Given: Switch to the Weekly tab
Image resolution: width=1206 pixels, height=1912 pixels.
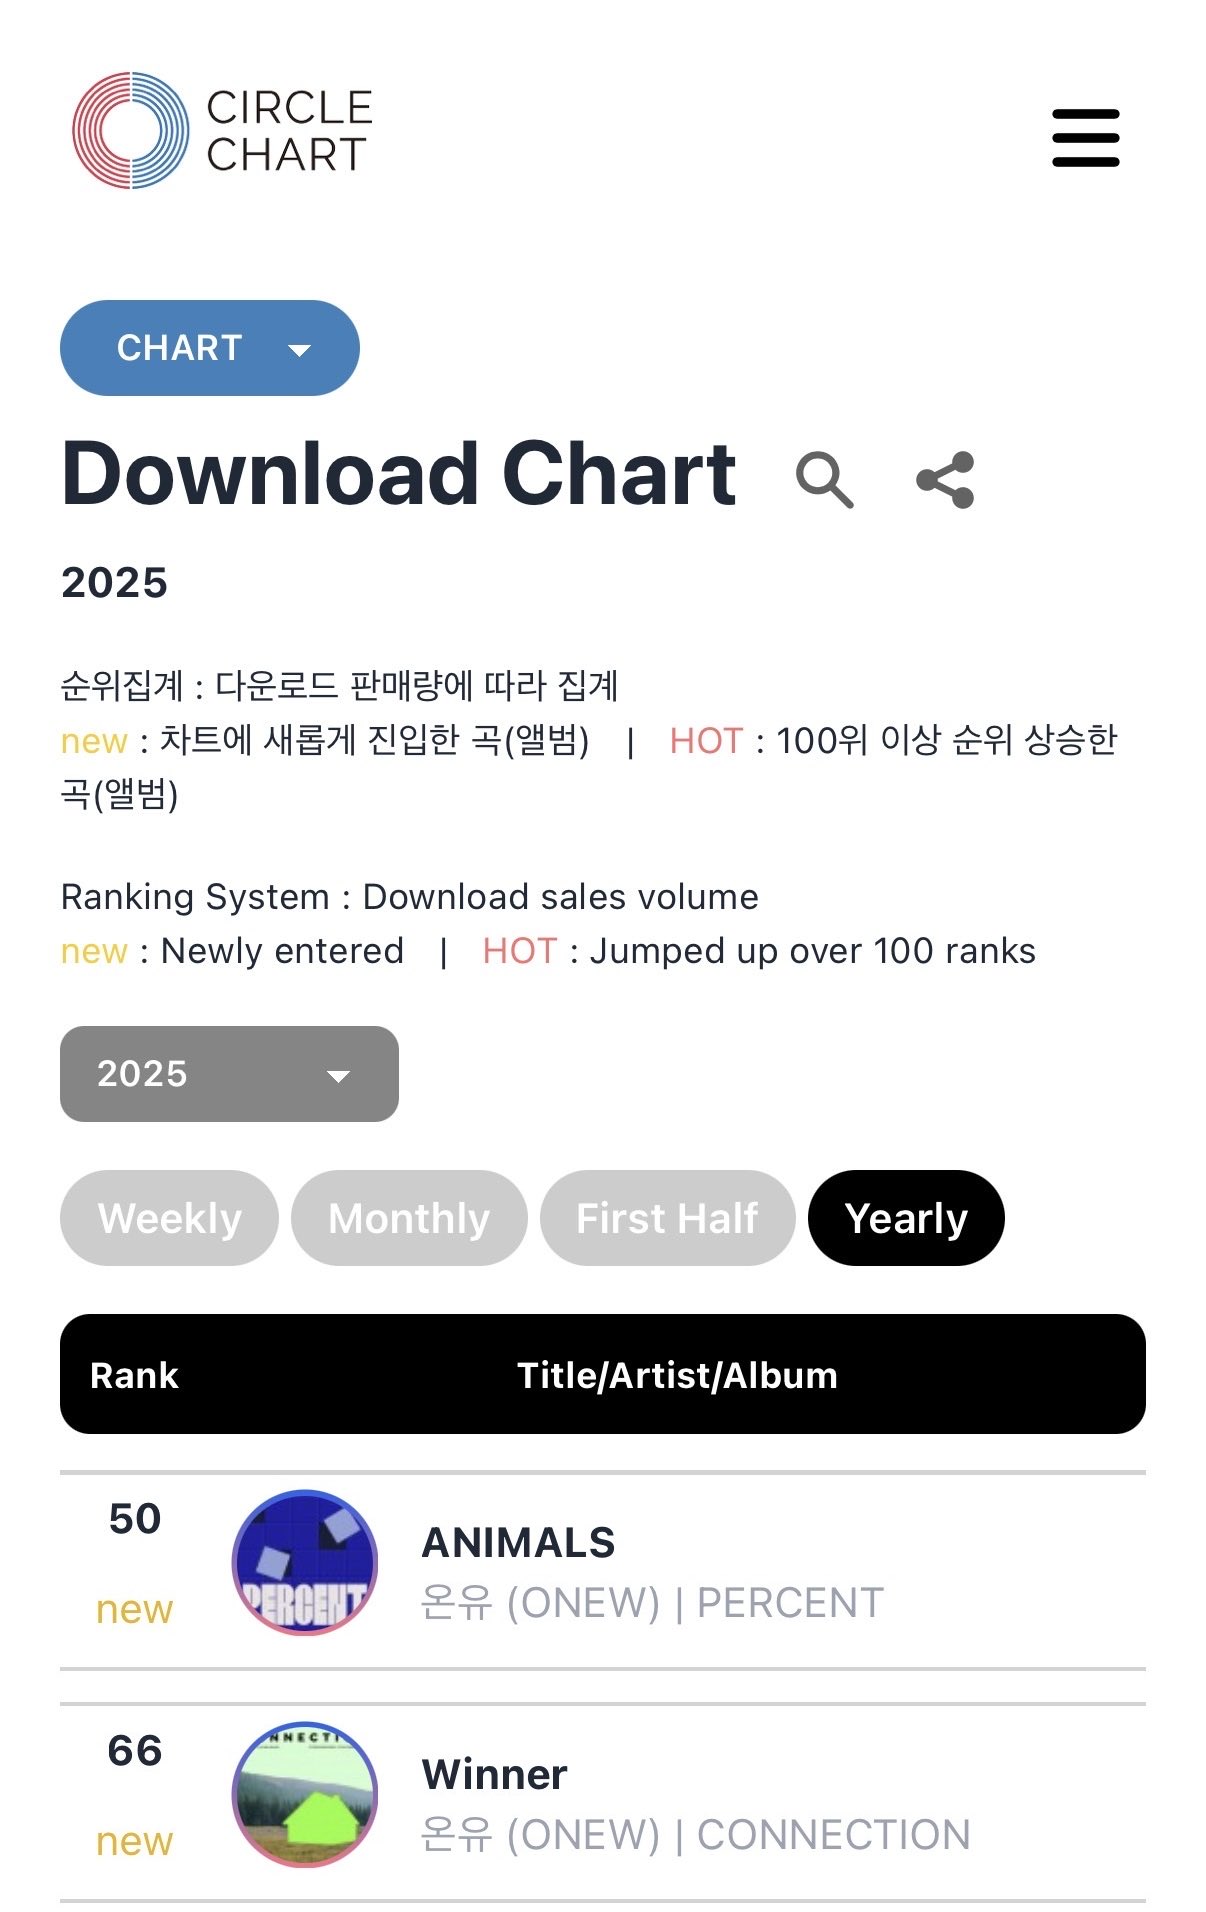Looking at the screenshot, I should [x=169, y=1218].
